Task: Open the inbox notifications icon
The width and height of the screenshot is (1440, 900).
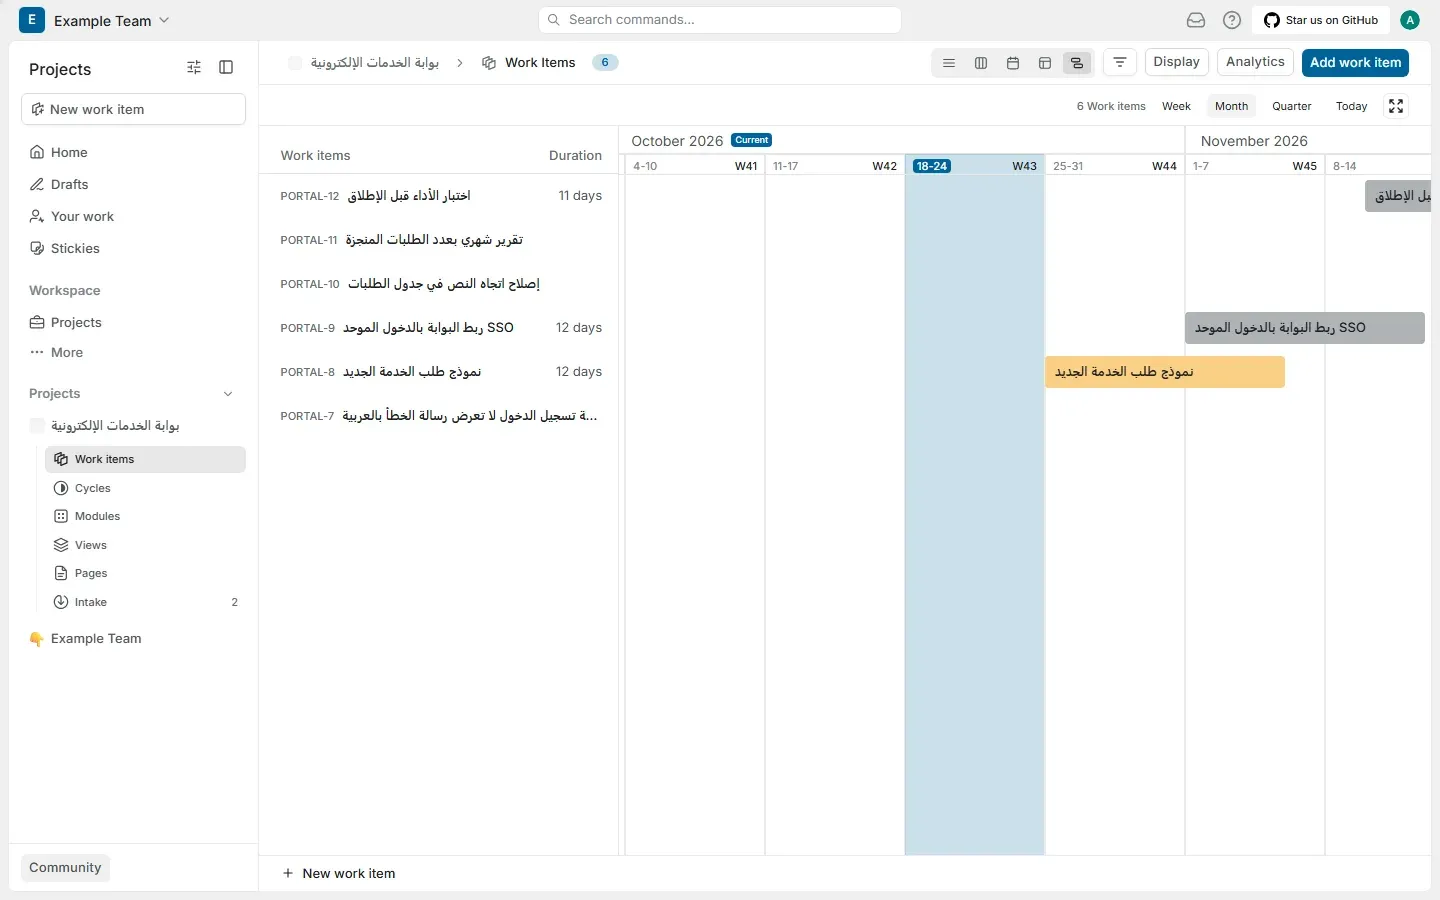Action: 1196,20
